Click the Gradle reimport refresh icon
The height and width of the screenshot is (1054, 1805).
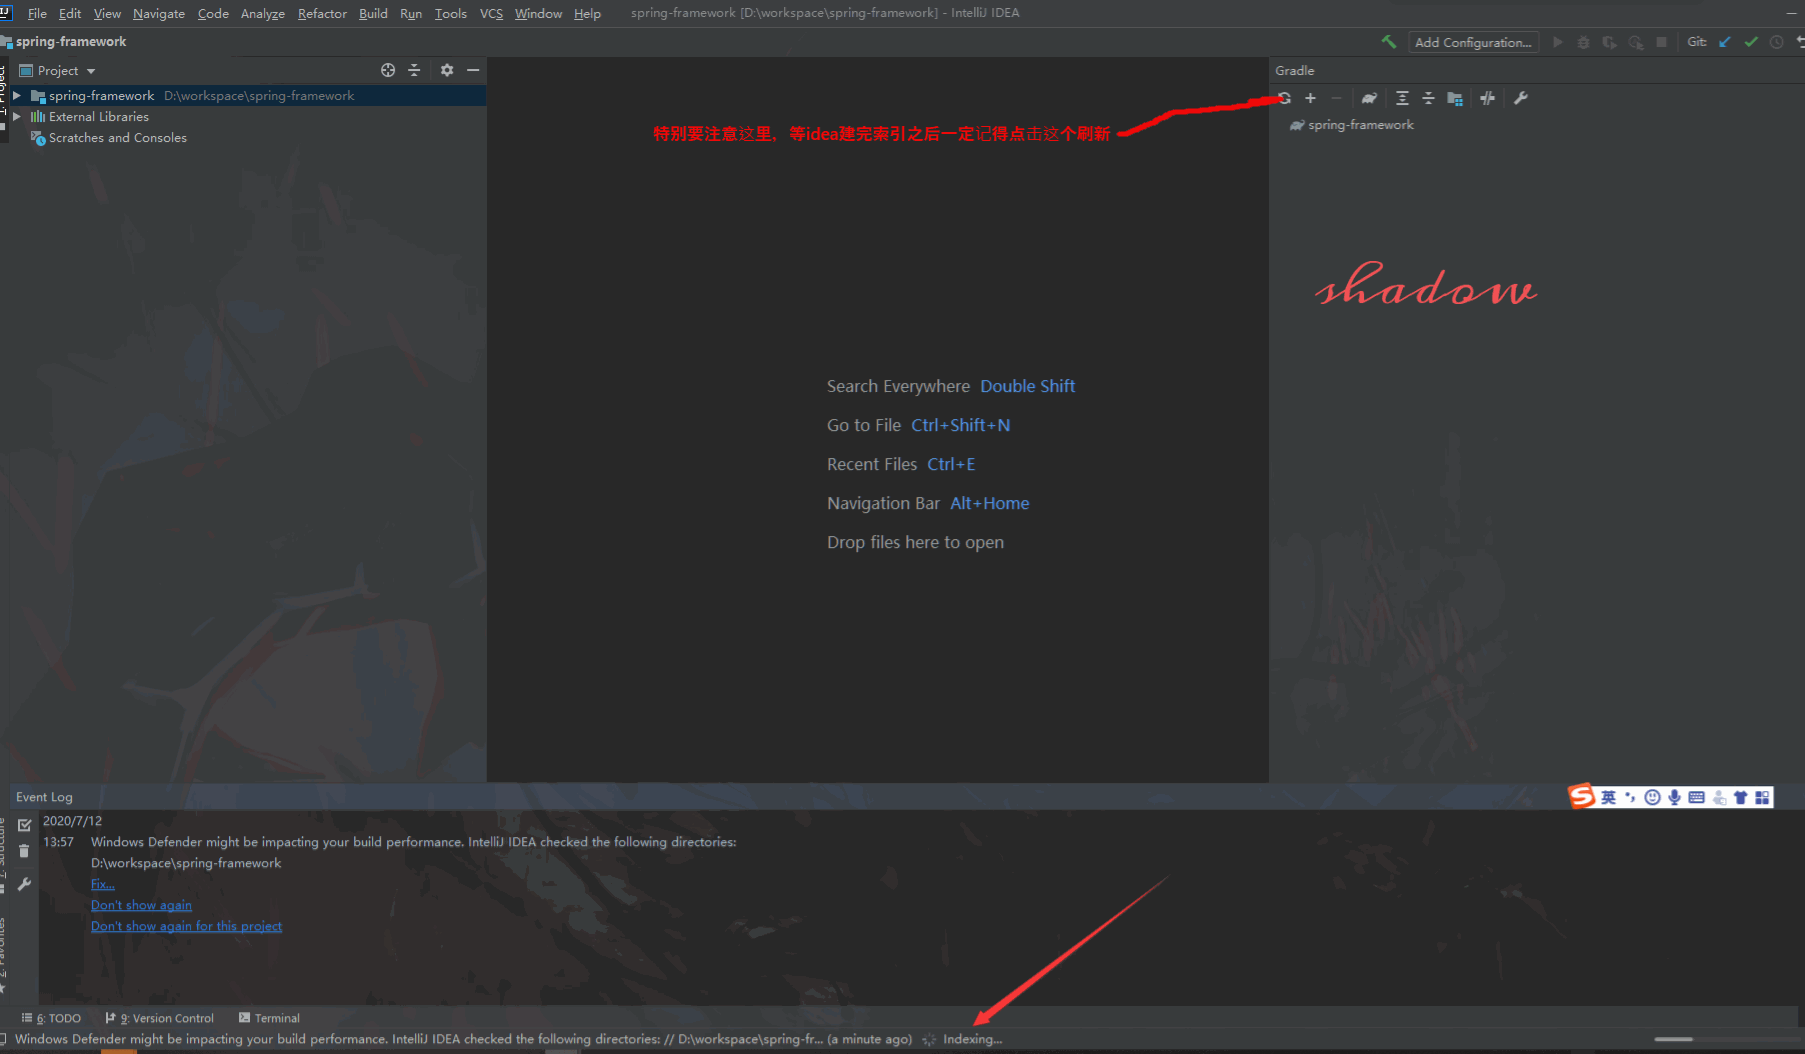(1284, 98)
